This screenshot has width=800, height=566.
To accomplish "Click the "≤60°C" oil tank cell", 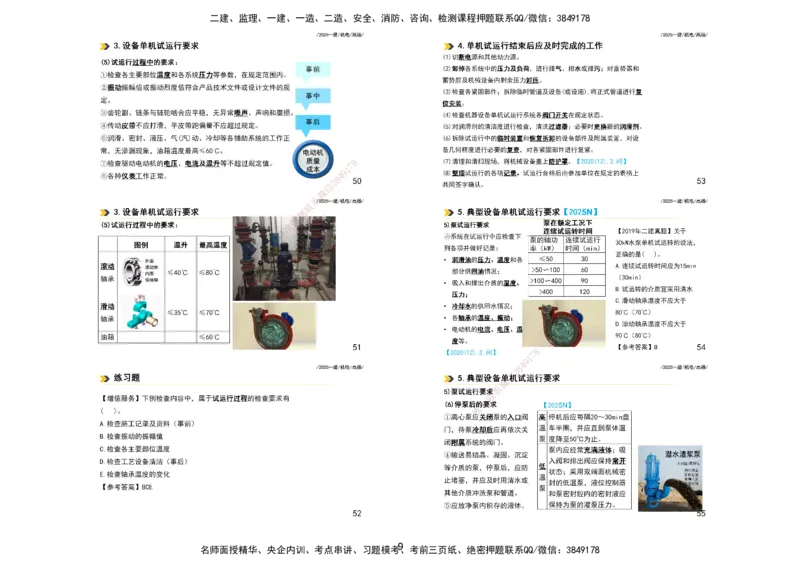I will (209, 337).
